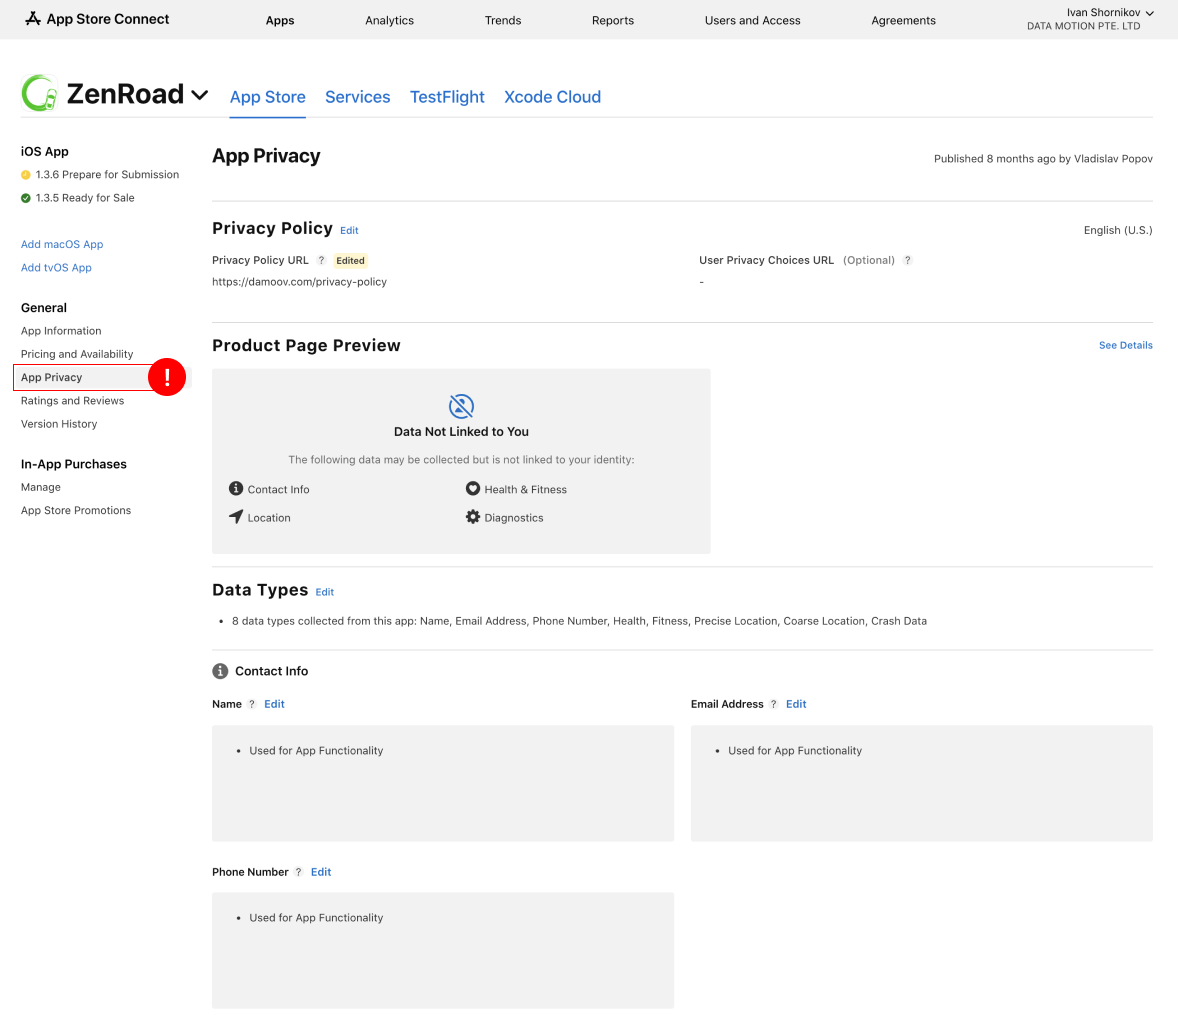The width and height of the screenshot is (1178, 1024).
Task: Open Users and Access in top navigation
Action: 753,20
